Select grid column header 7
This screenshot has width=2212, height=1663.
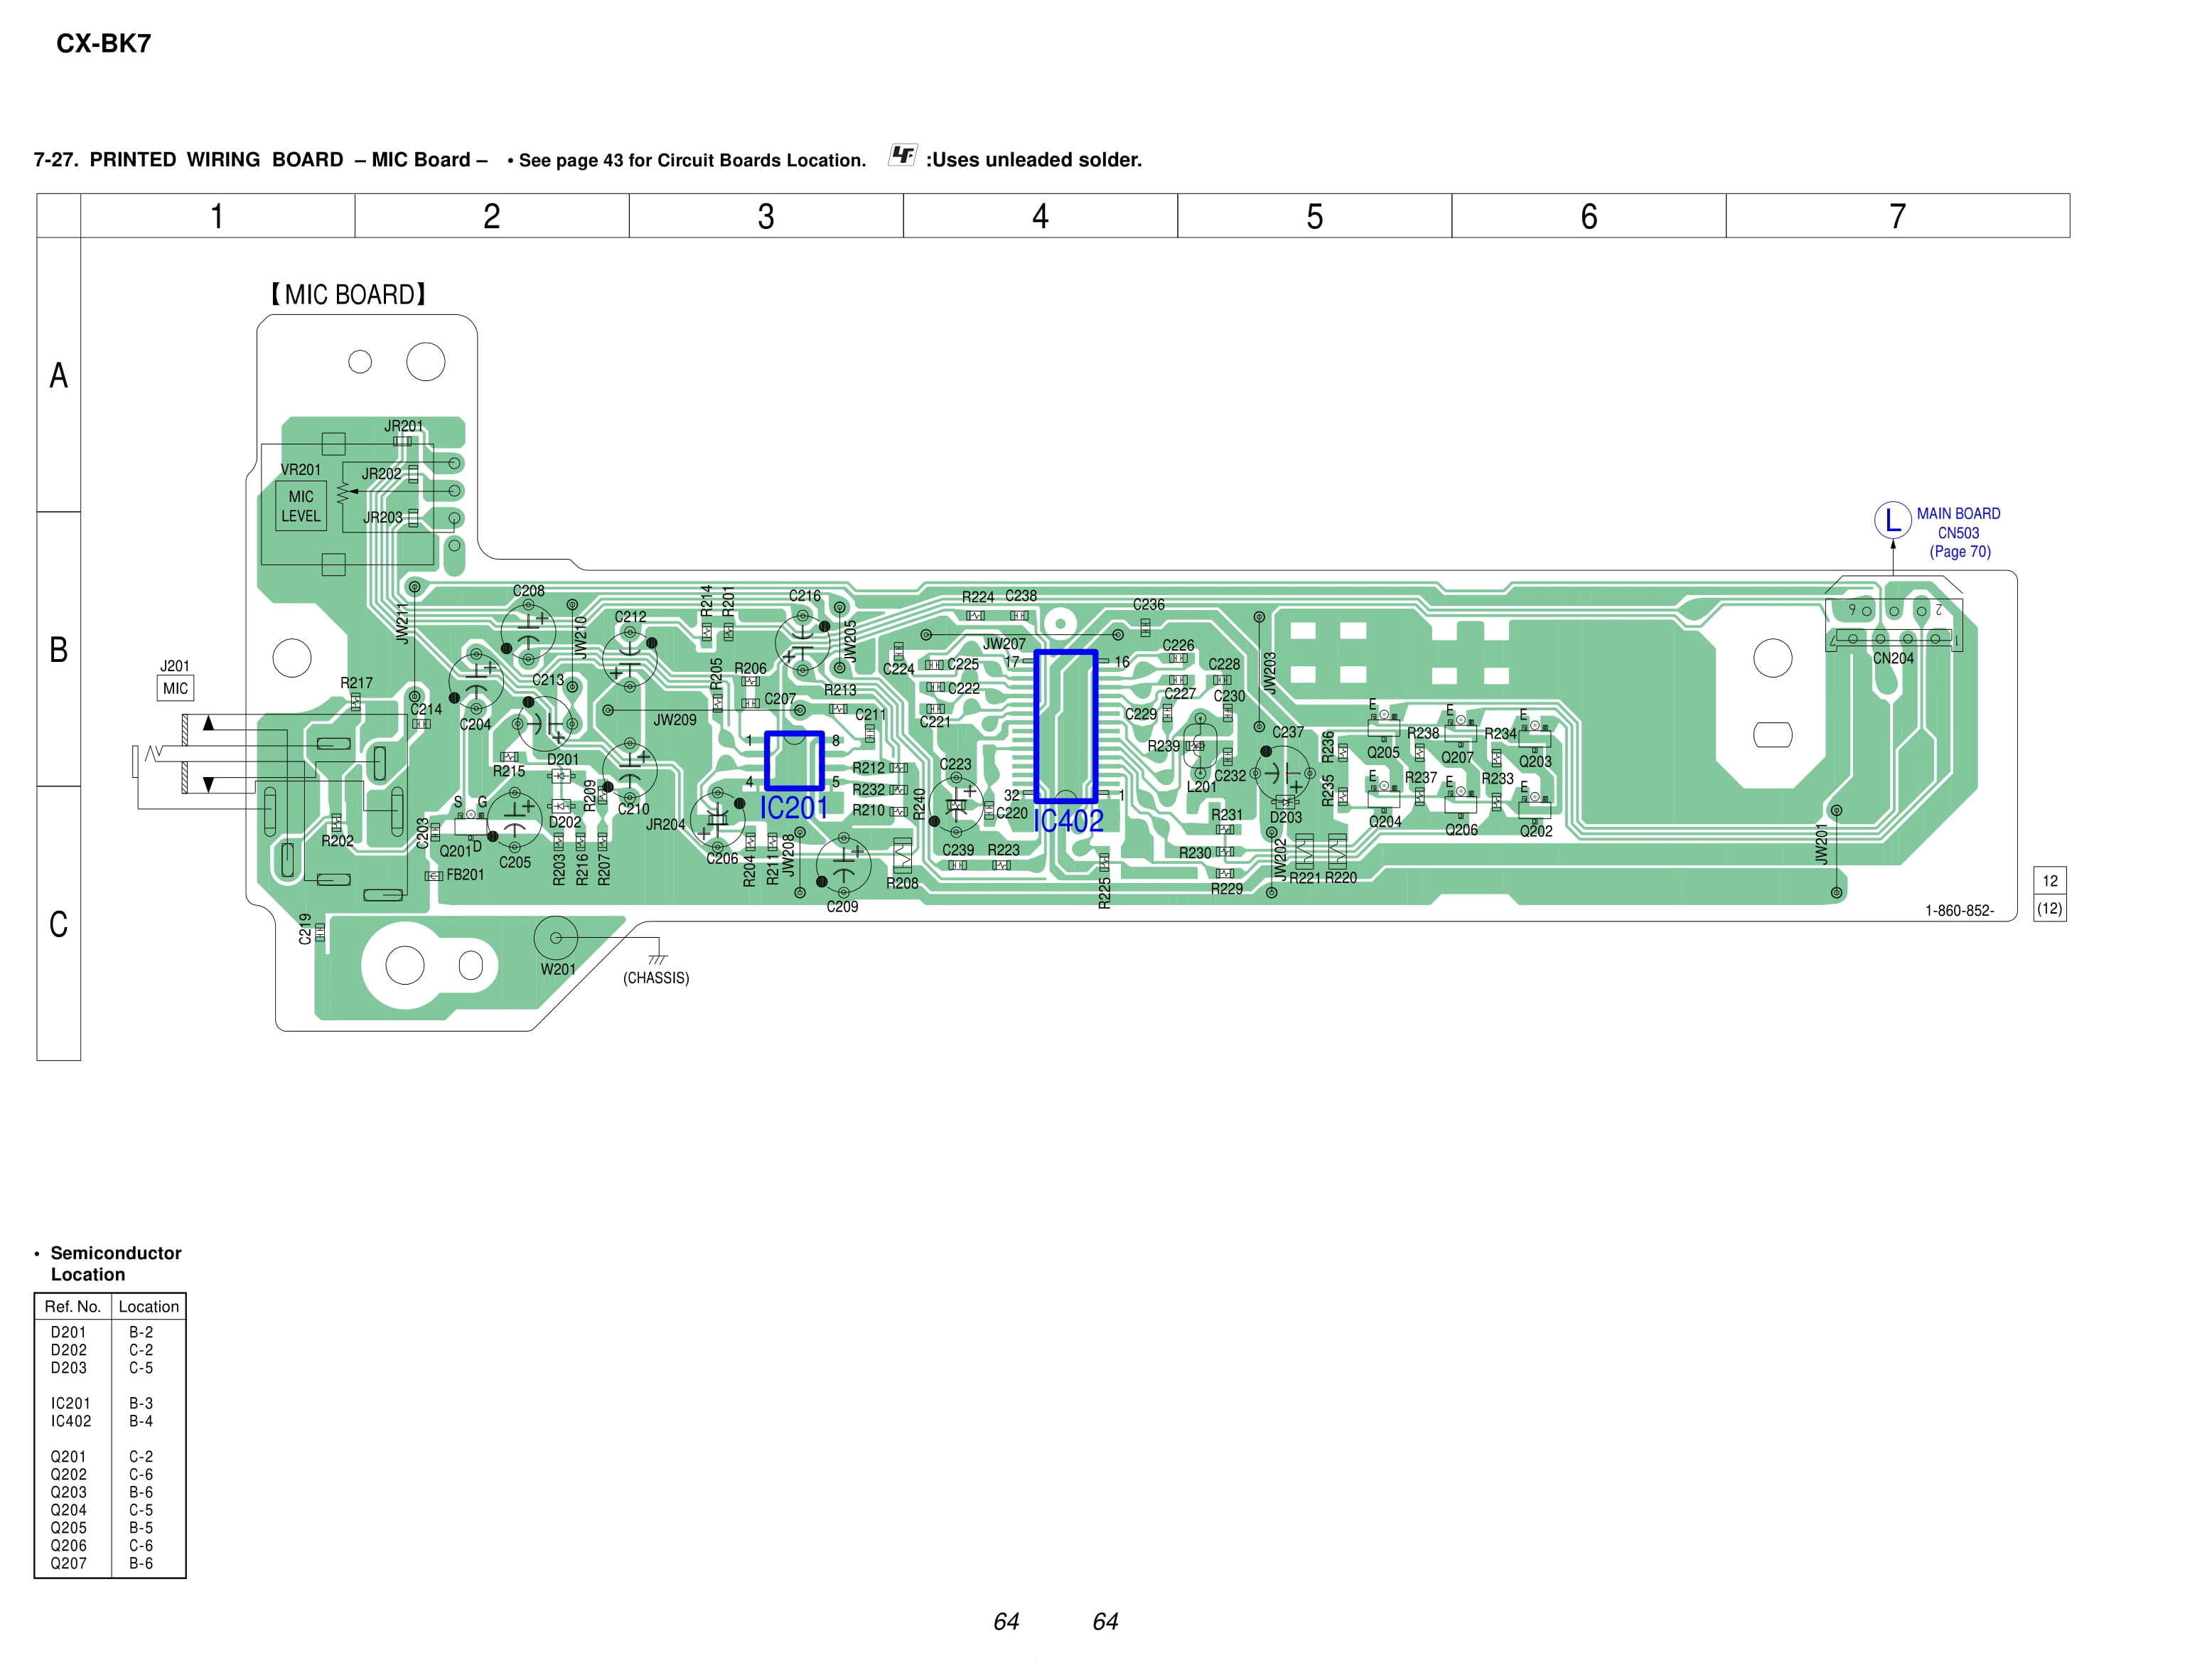pyautogui.click(x=1897, y=216)
